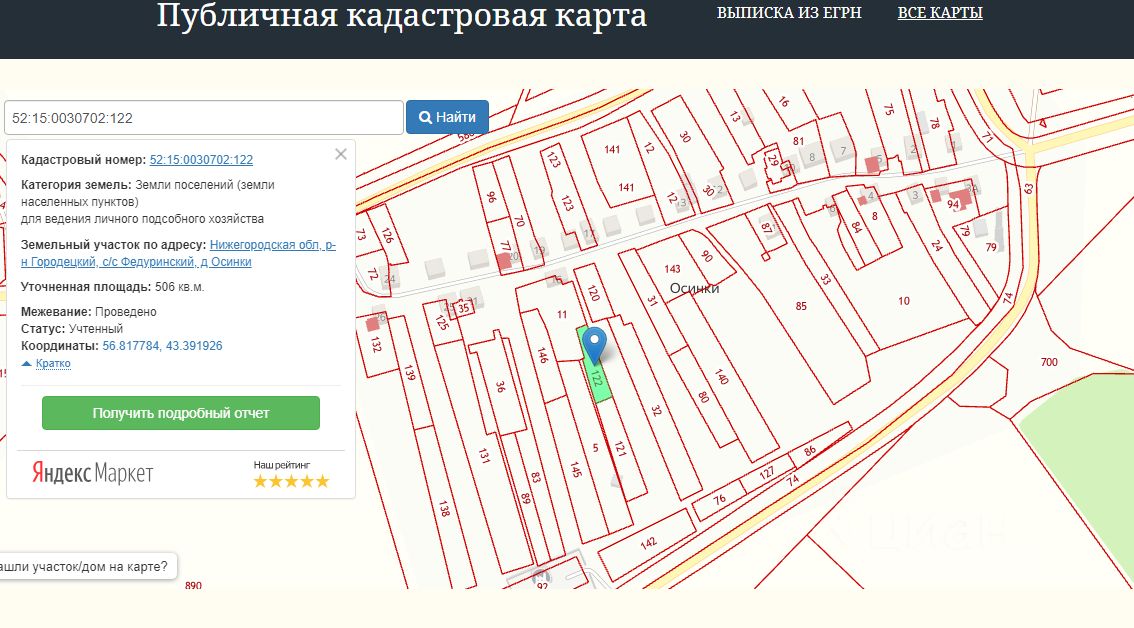Select parcel 140 on the map
Image resolution: width=1134 pixels, height=628 pixels.
[x=721, y=376]
